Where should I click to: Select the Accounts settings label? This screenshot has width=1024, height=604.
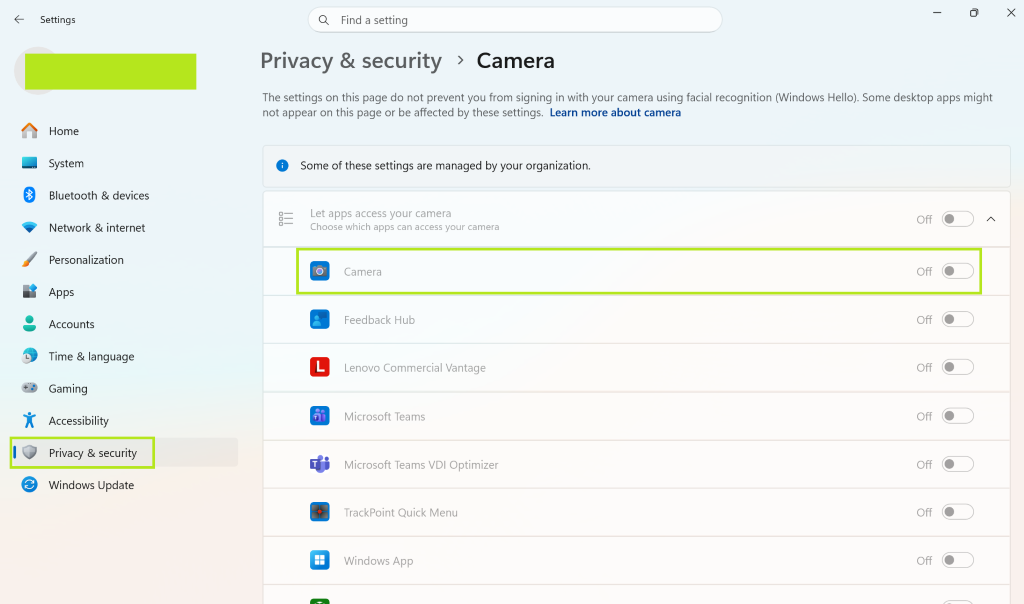point(71,324)
